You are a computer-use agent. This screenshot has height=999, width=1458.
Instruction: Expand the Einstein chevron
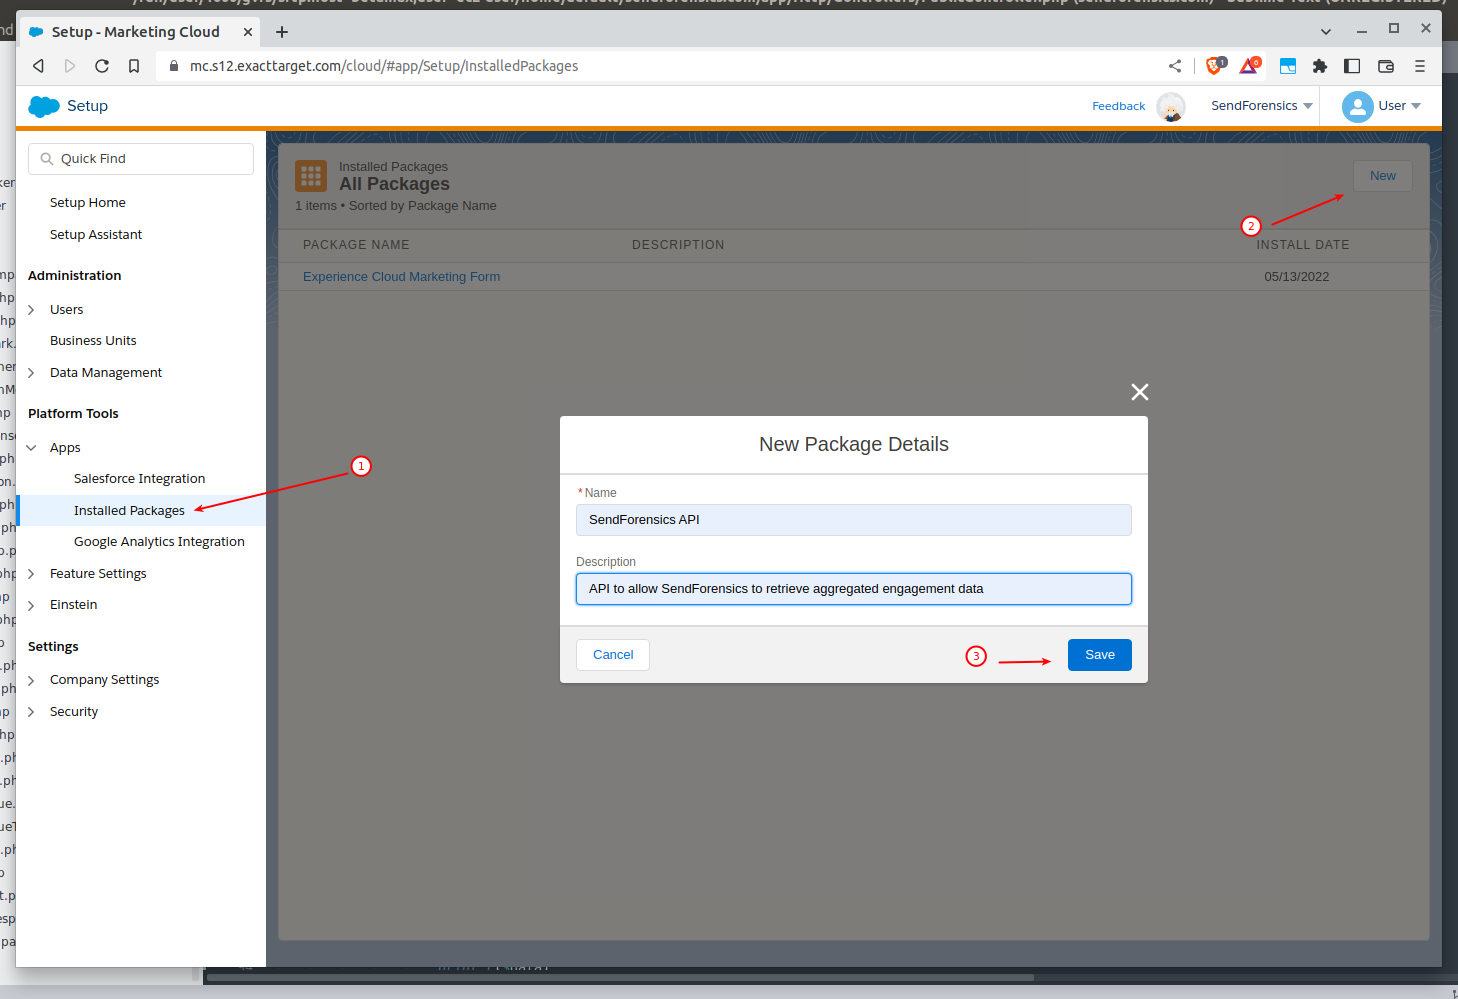pyautogui.click(x=31, y=605)
